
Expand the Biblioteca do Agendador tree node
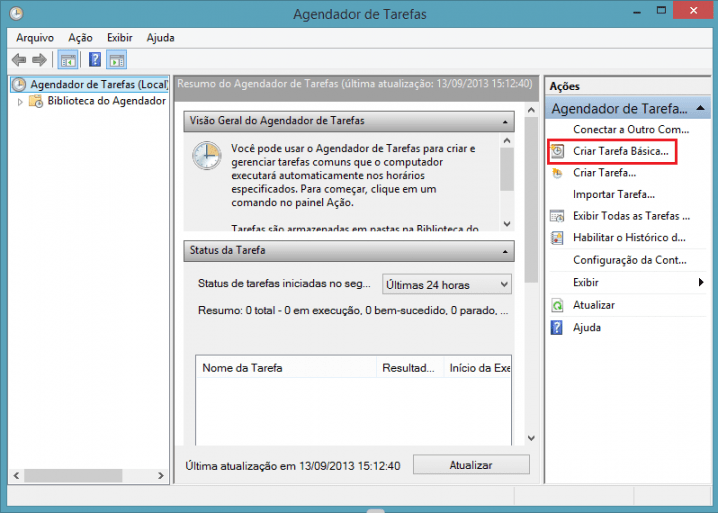(20, 102)
